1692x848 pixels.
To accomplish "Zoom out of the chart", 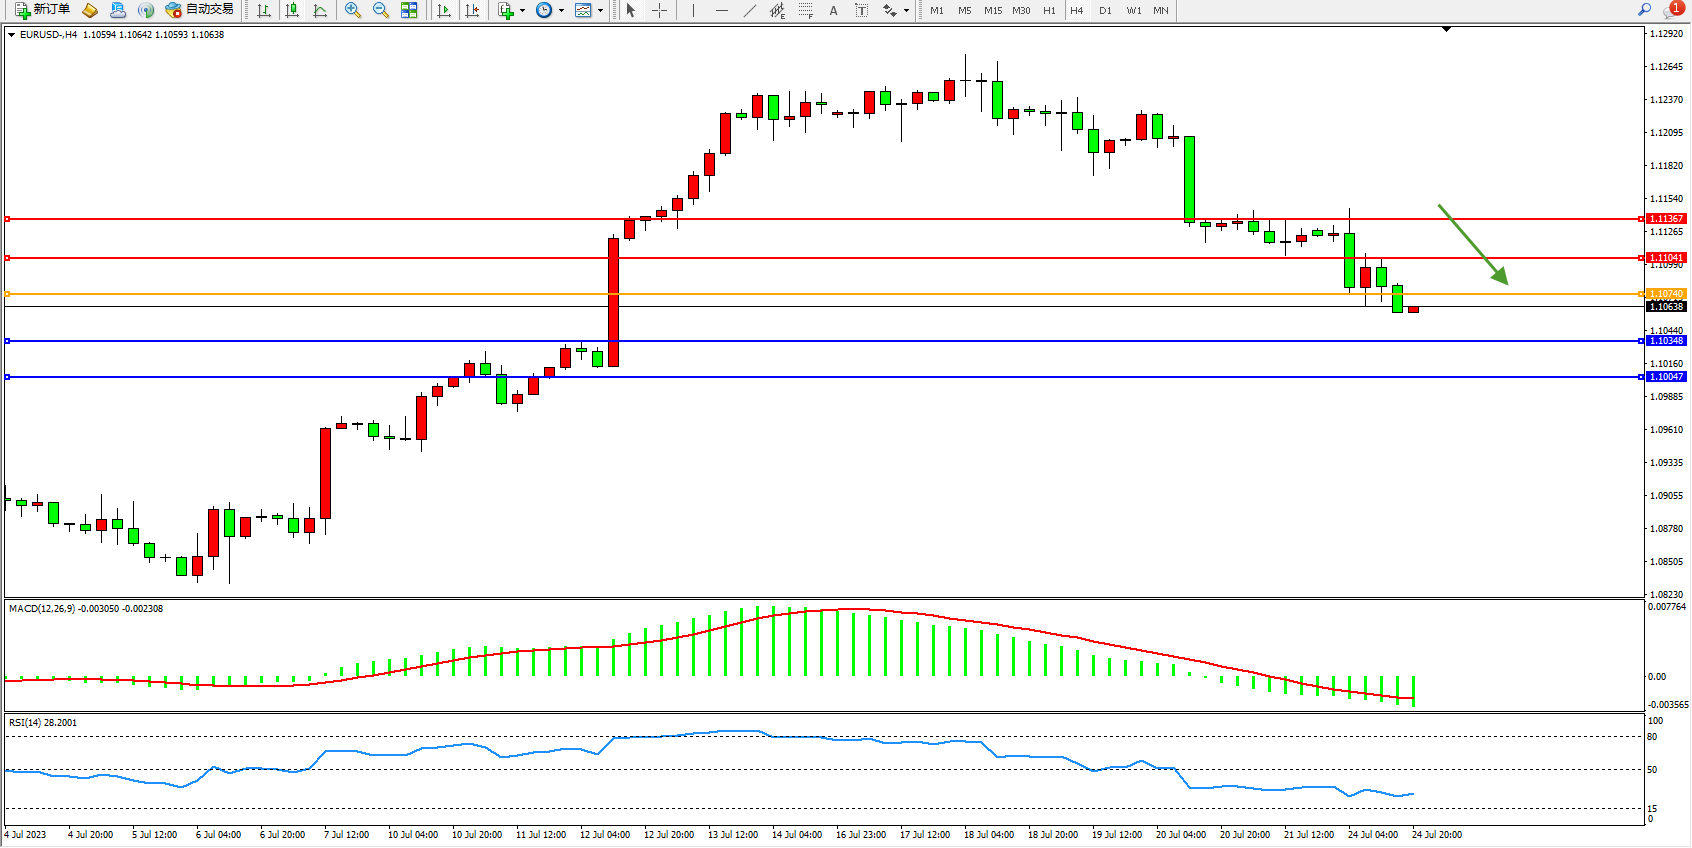I will [x=380, y=10].
